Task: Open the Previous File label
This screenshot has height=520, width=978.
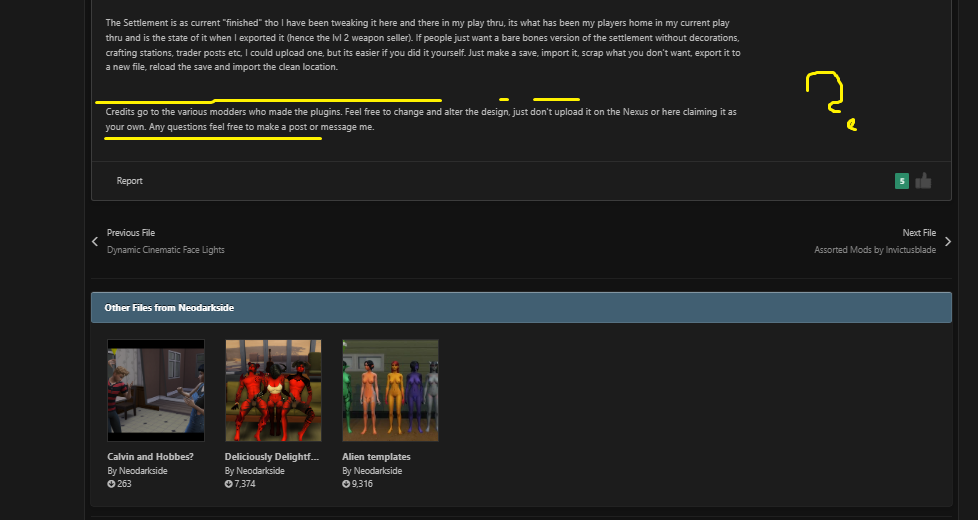Action: pyautogui.click(x=131, y=233)
